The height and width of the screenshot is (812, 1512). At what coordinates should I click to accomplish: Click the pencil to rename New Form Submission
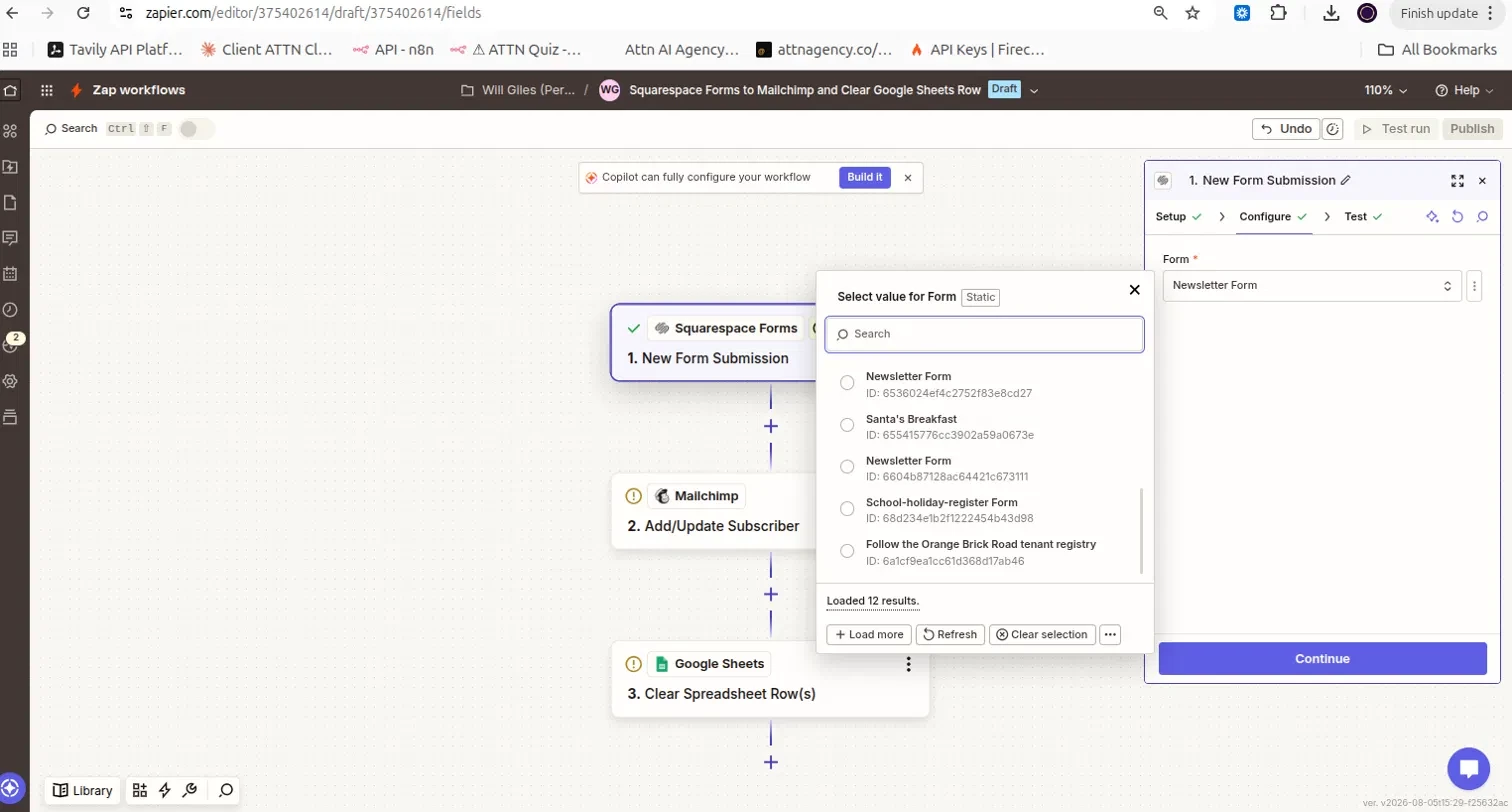click(x=1346, y=181)
